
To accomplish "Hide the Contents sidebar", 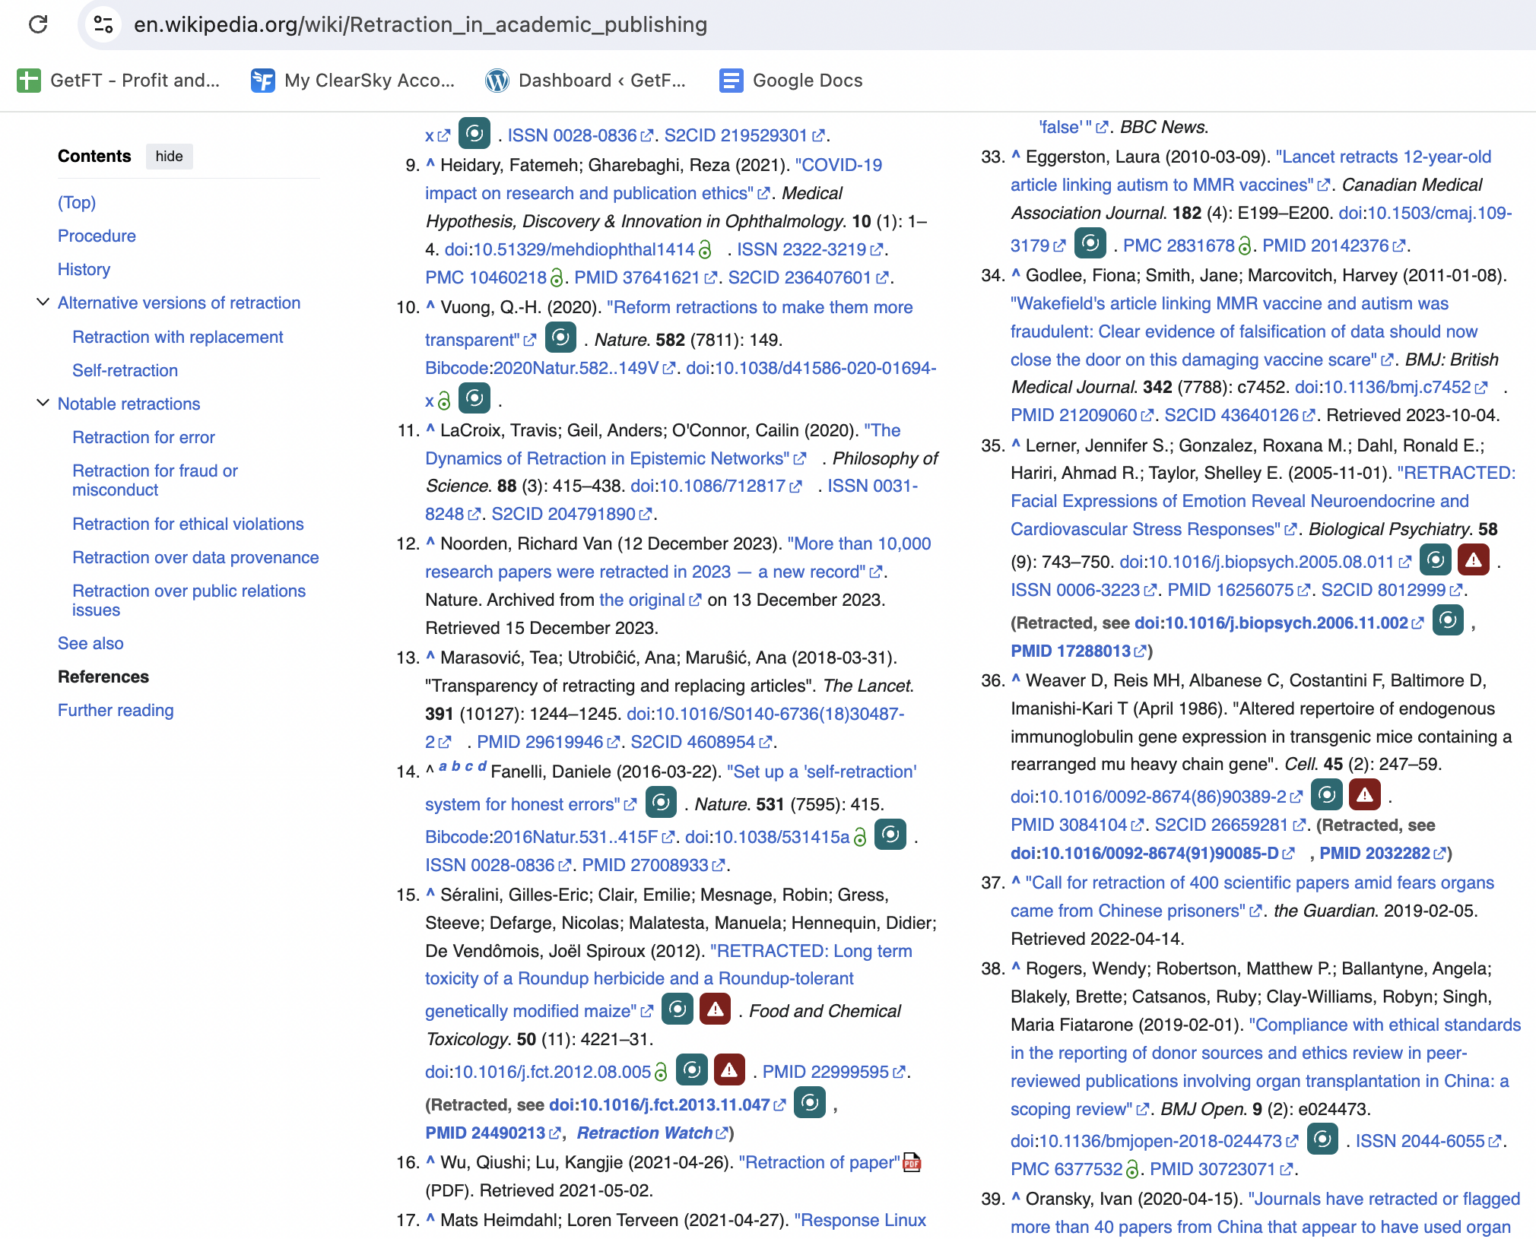I will 168,156.
